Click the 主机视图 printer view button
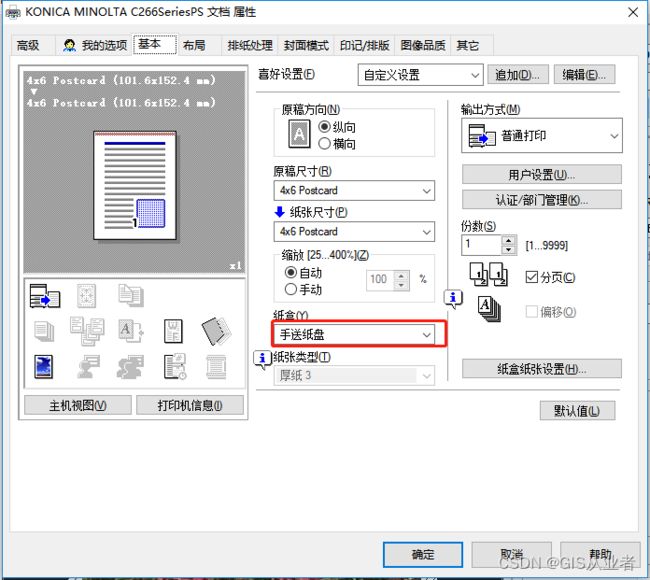 coord(78,405)
